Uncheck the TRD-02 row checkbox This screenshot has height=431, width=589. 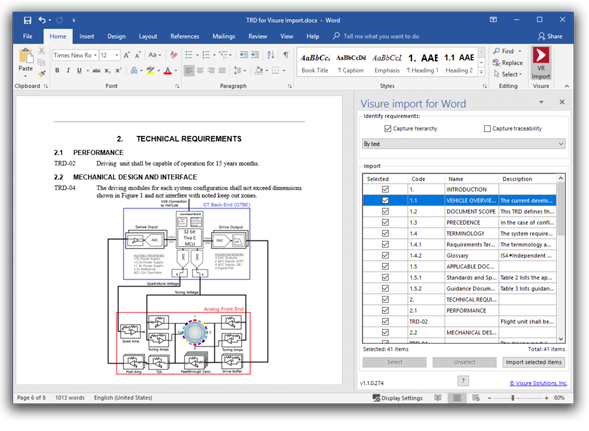pos(385,321)
